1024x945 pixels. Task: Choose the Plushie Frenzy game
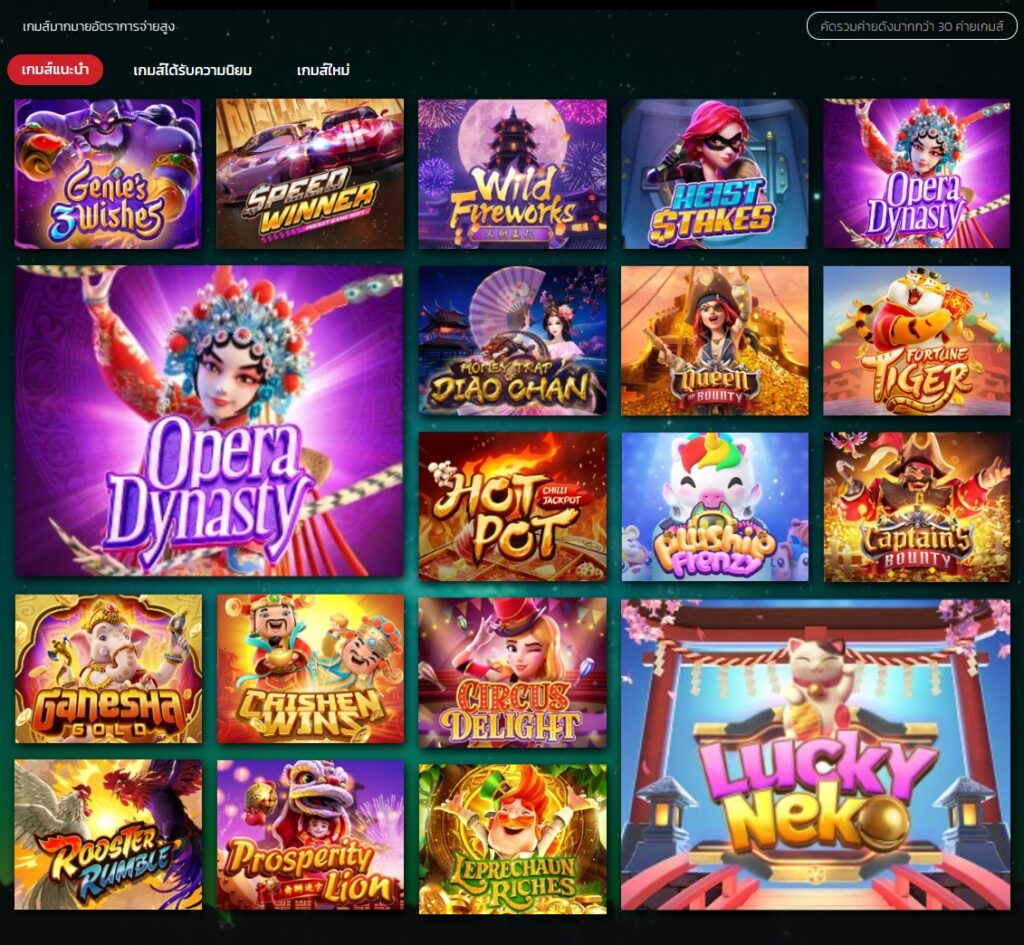pos(714,507)
